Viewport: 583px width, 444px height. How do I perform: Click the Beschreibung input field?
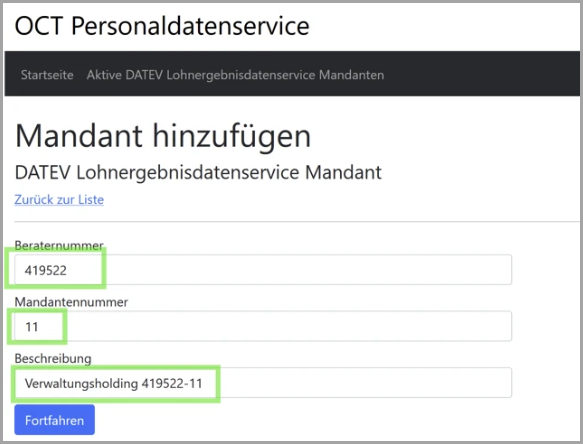[263, 383]
